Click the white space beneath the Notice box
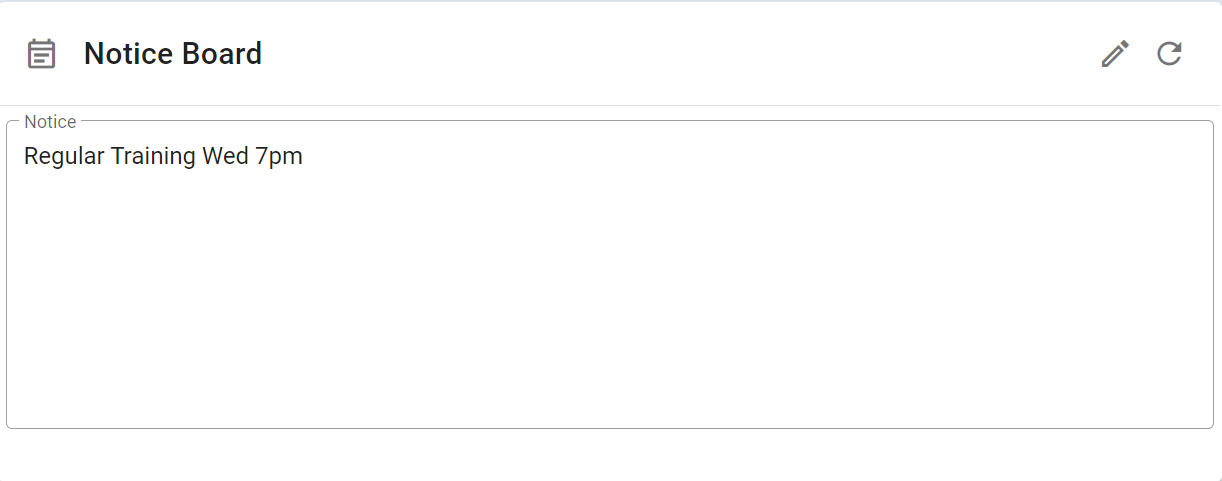 point(610,456)
